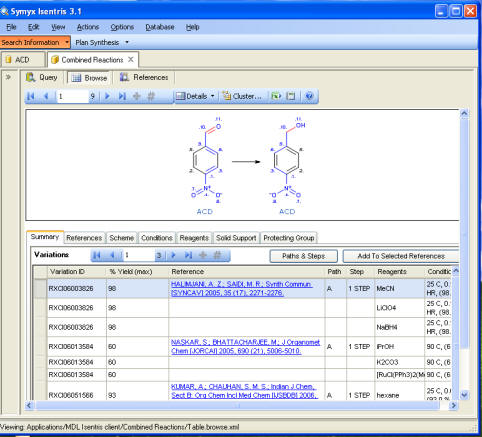Open the Conditions tab
The image size is (482, 437).
[157, 238]
